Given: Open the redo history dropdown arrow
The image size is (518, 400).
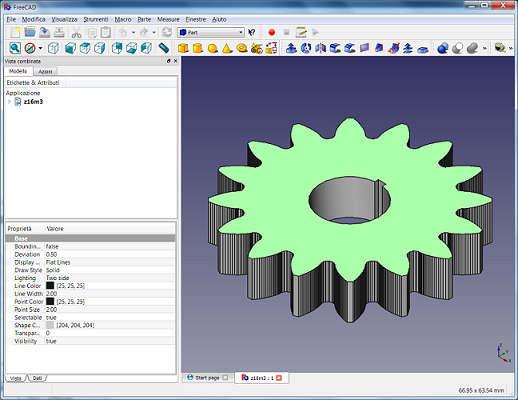Looking at the screenshot, I should (x=154, y=32).
